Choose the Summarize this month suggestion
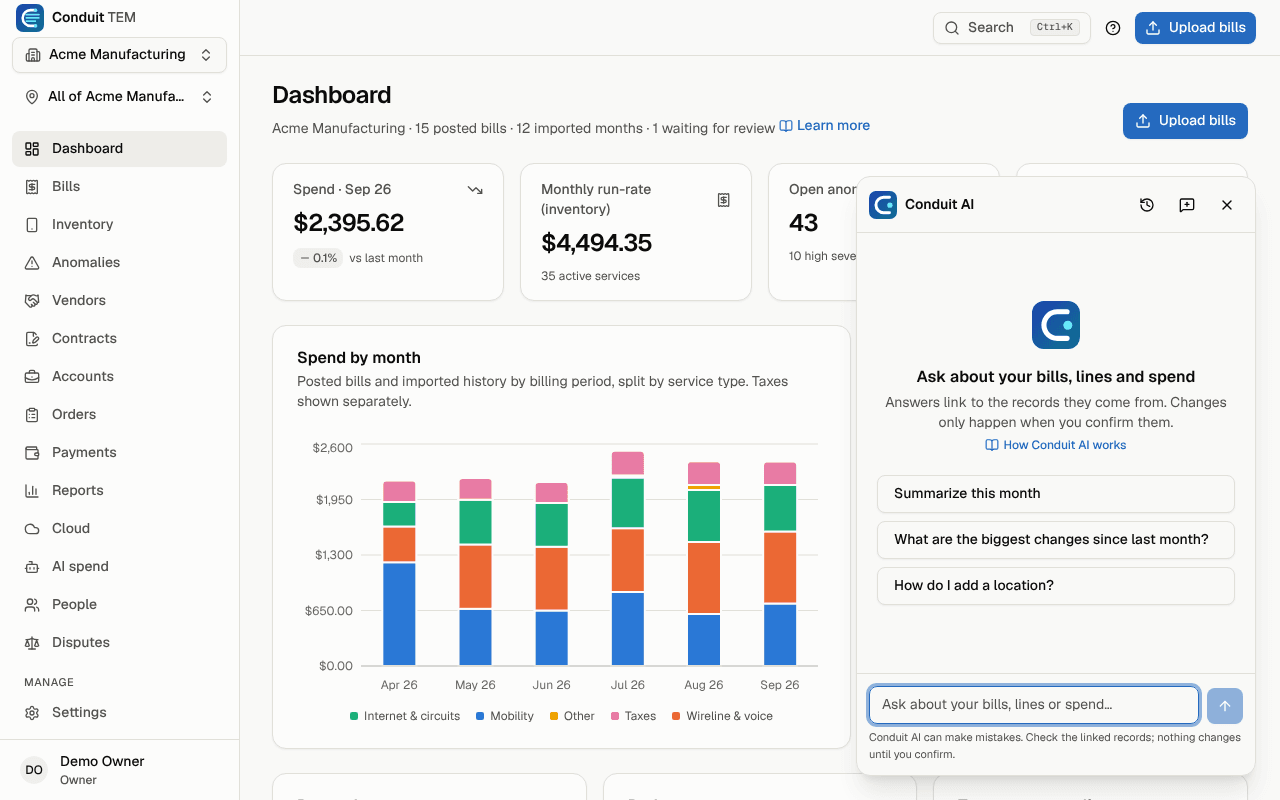Screen dimensions: 1280x800 (1056, 494)
